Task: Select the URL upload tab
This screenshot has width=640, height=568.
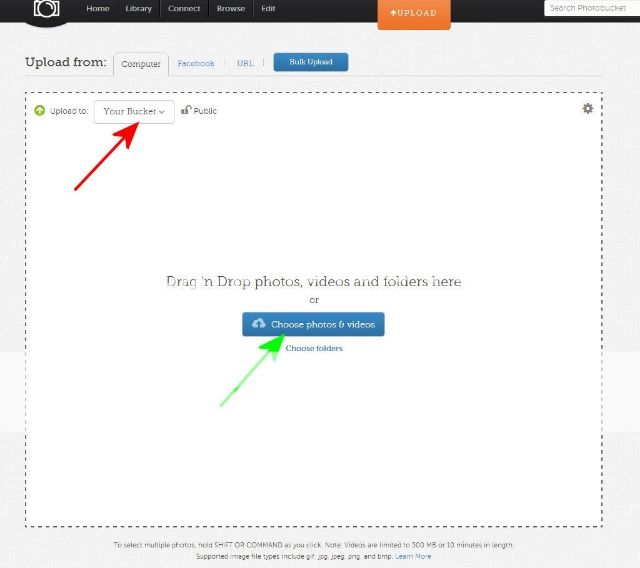Action: (x=245, y=63)
